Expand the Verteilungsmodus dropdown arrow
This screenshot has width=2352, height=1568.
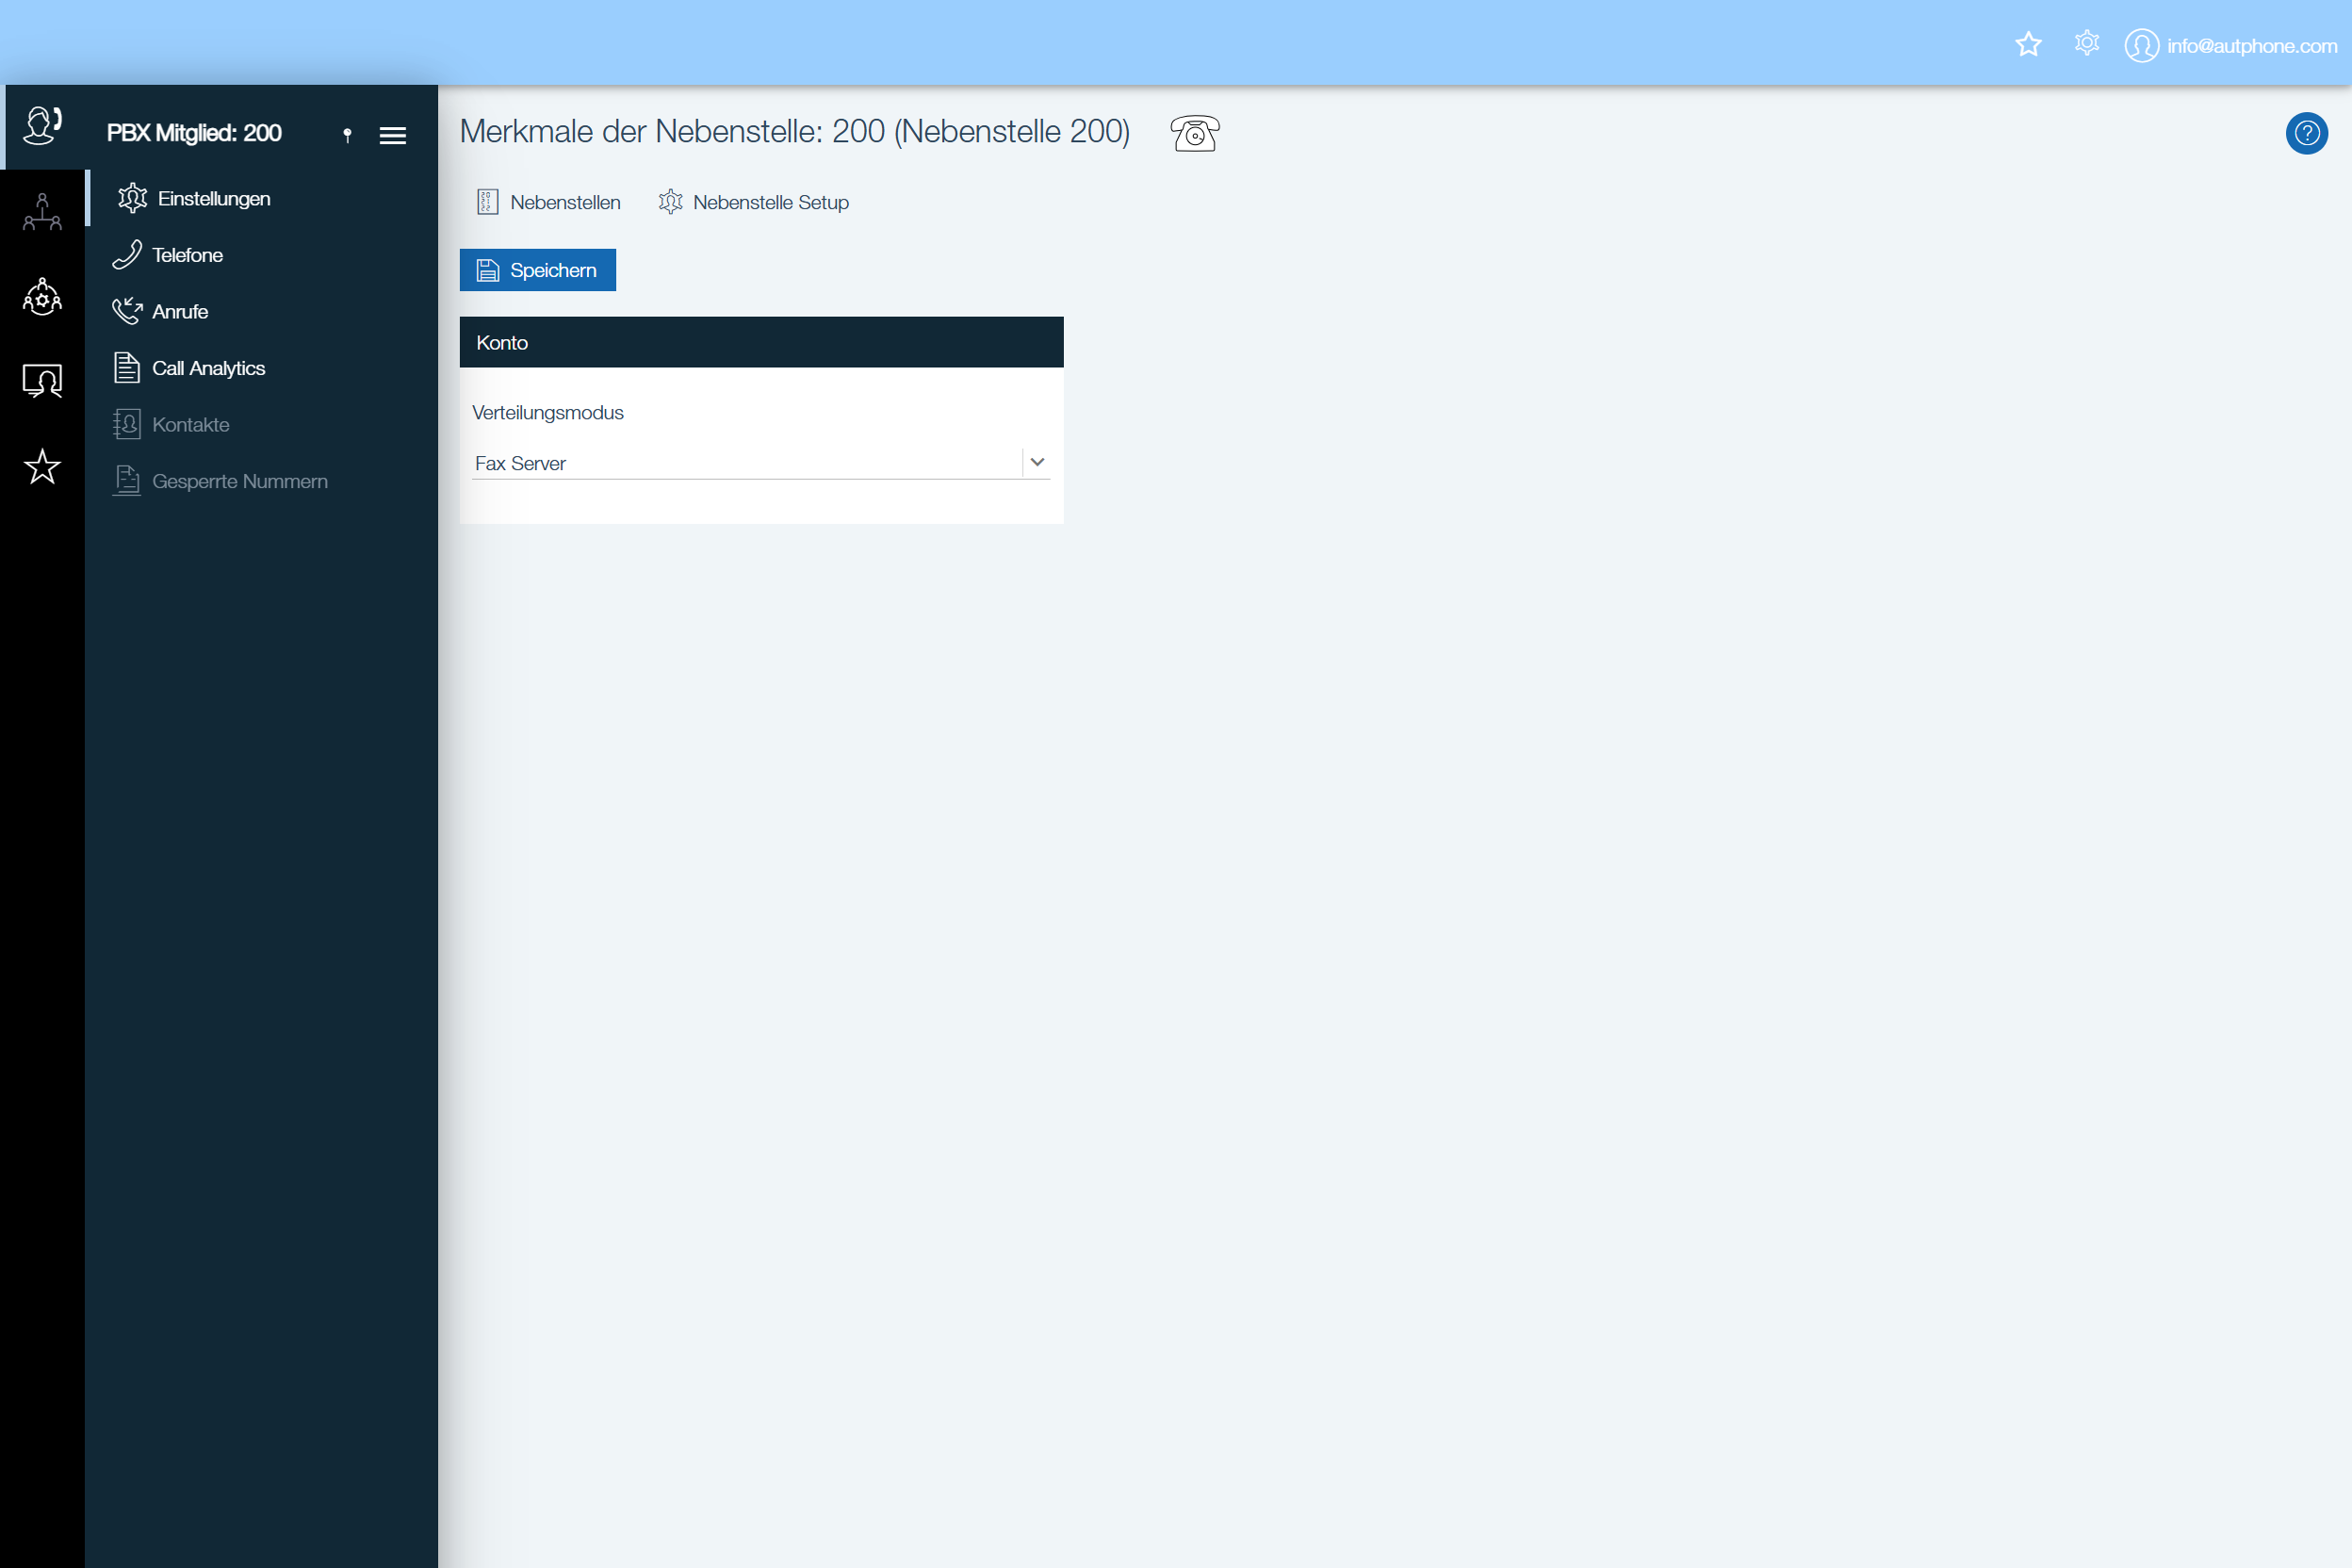[1037, 462]
